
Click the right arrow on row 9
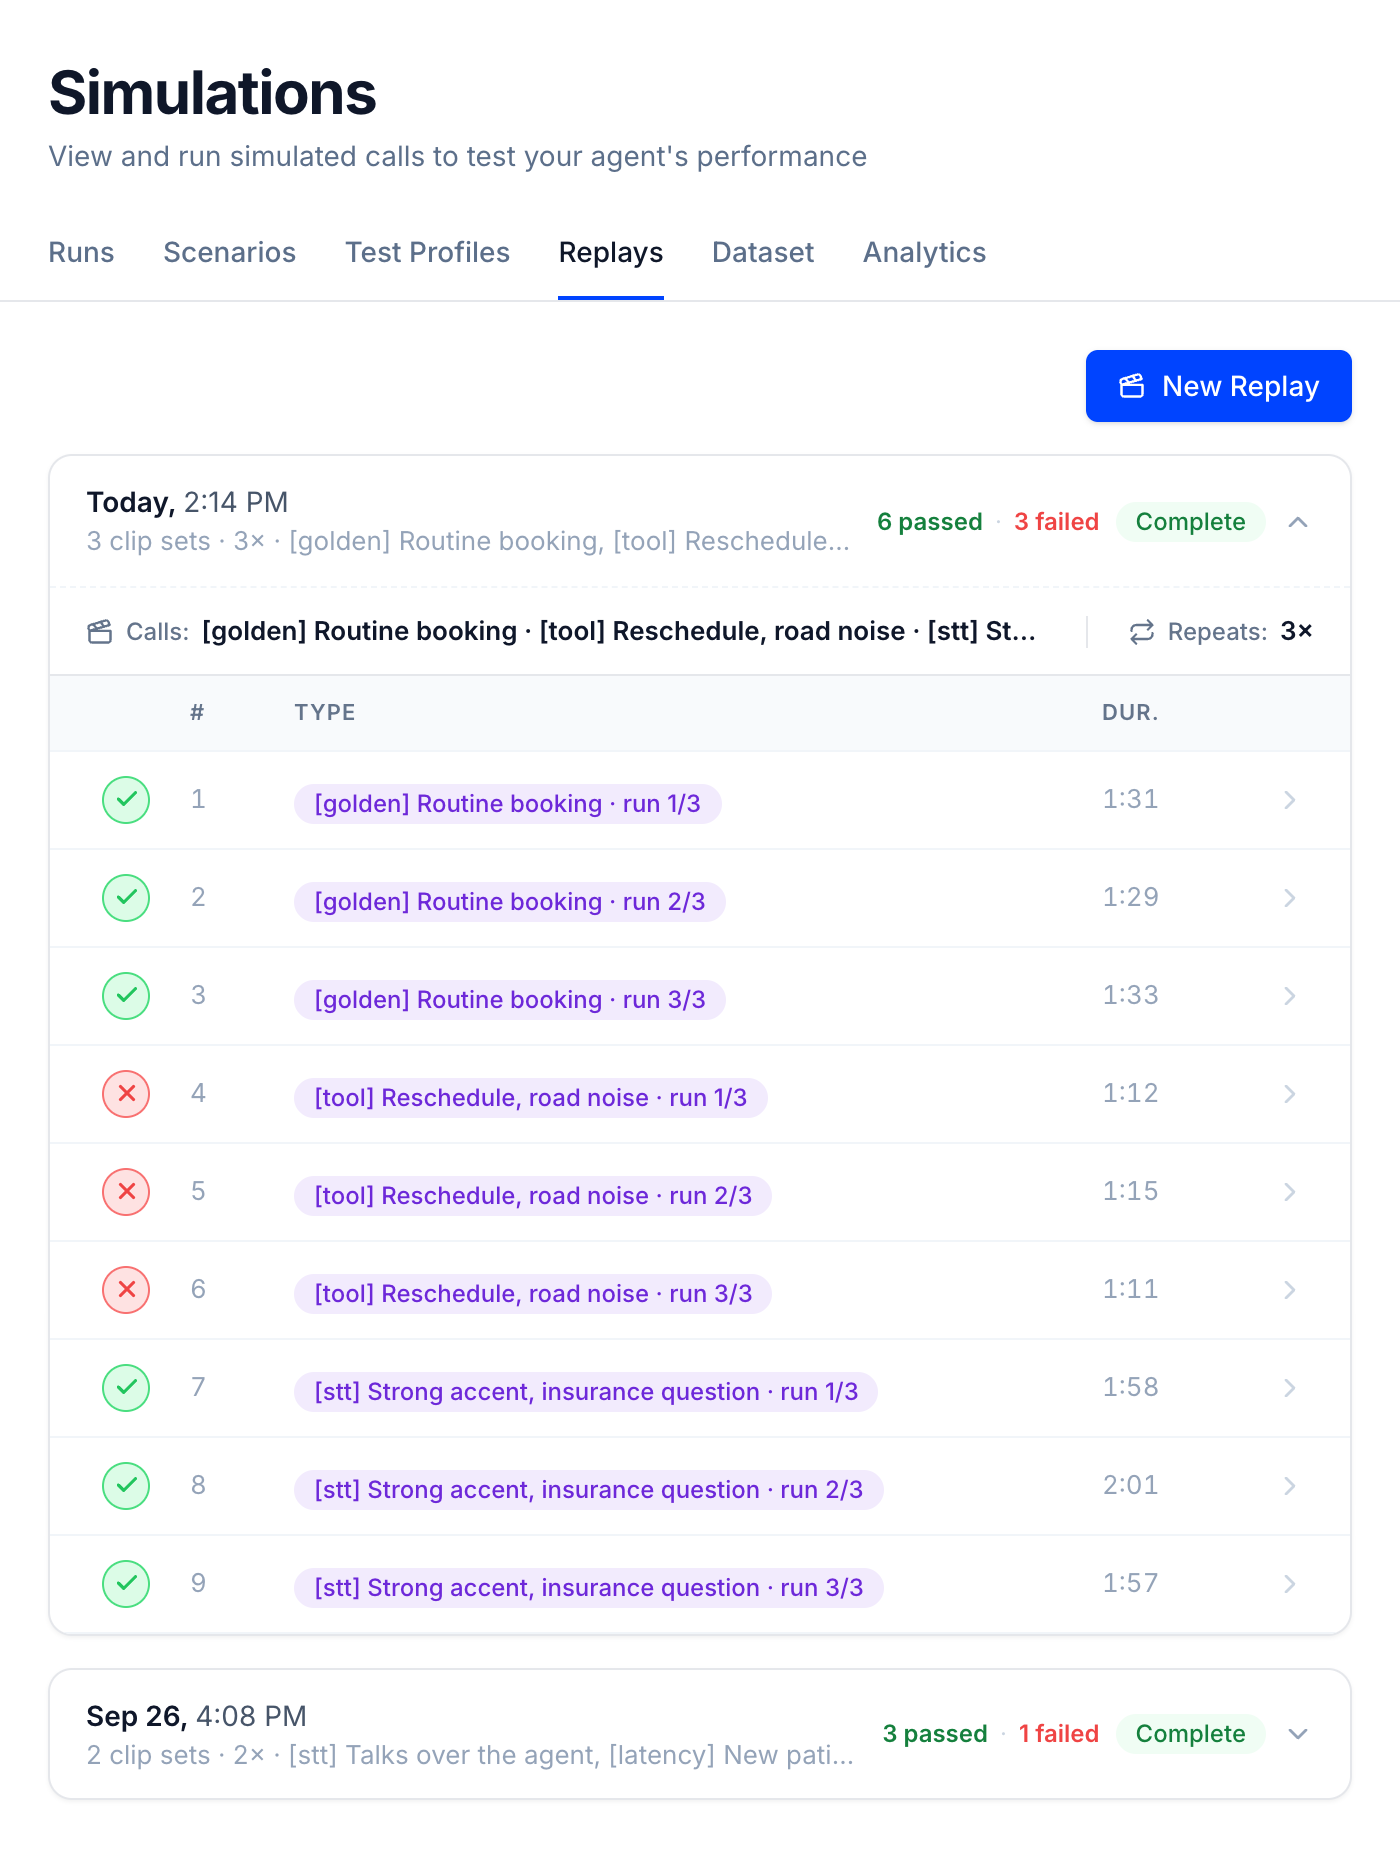point(1290,1584)
